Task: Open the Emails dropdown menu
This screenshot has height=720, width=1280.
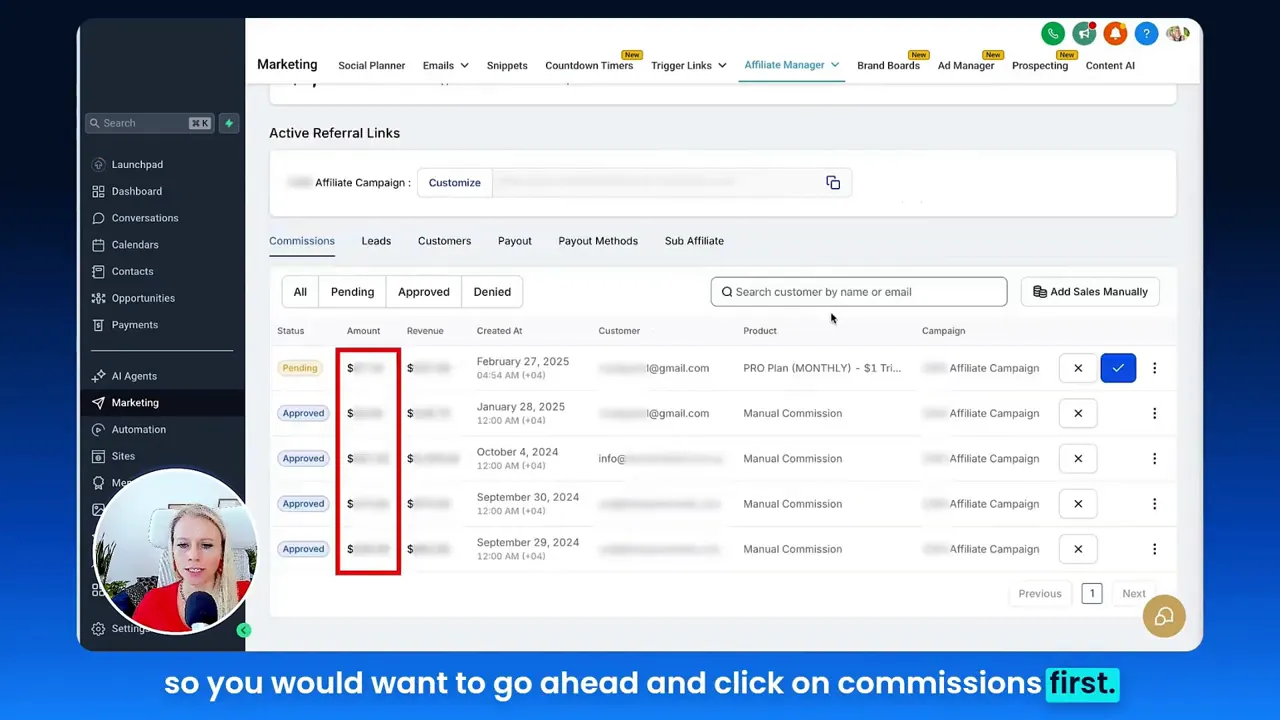Action: (x=444, y=65)
